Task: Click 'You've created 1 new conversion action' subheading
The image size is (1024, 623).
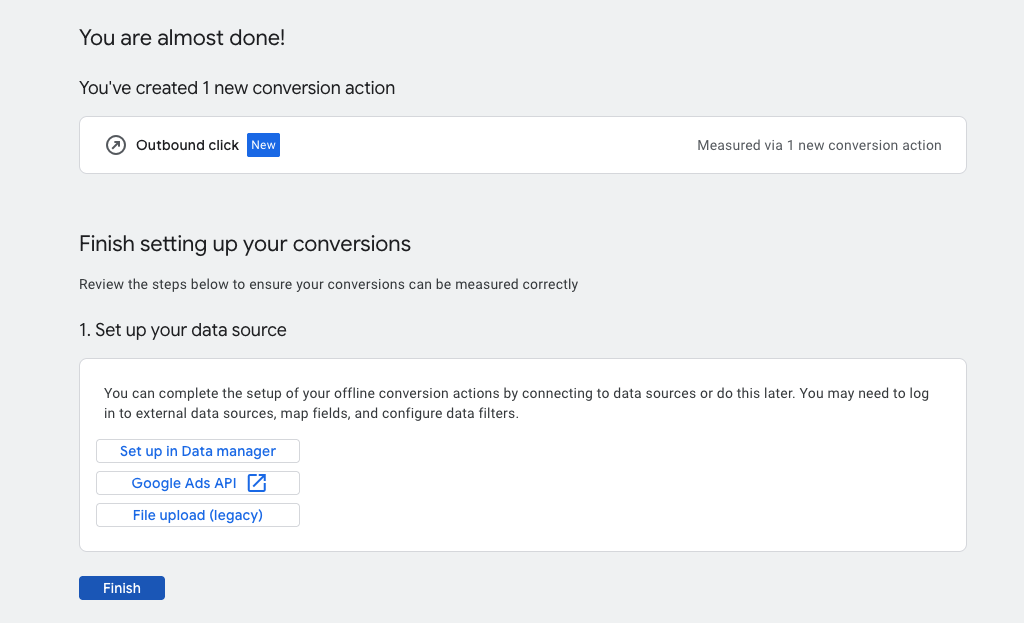Action: pyautogui.click(x=237, y=88)
